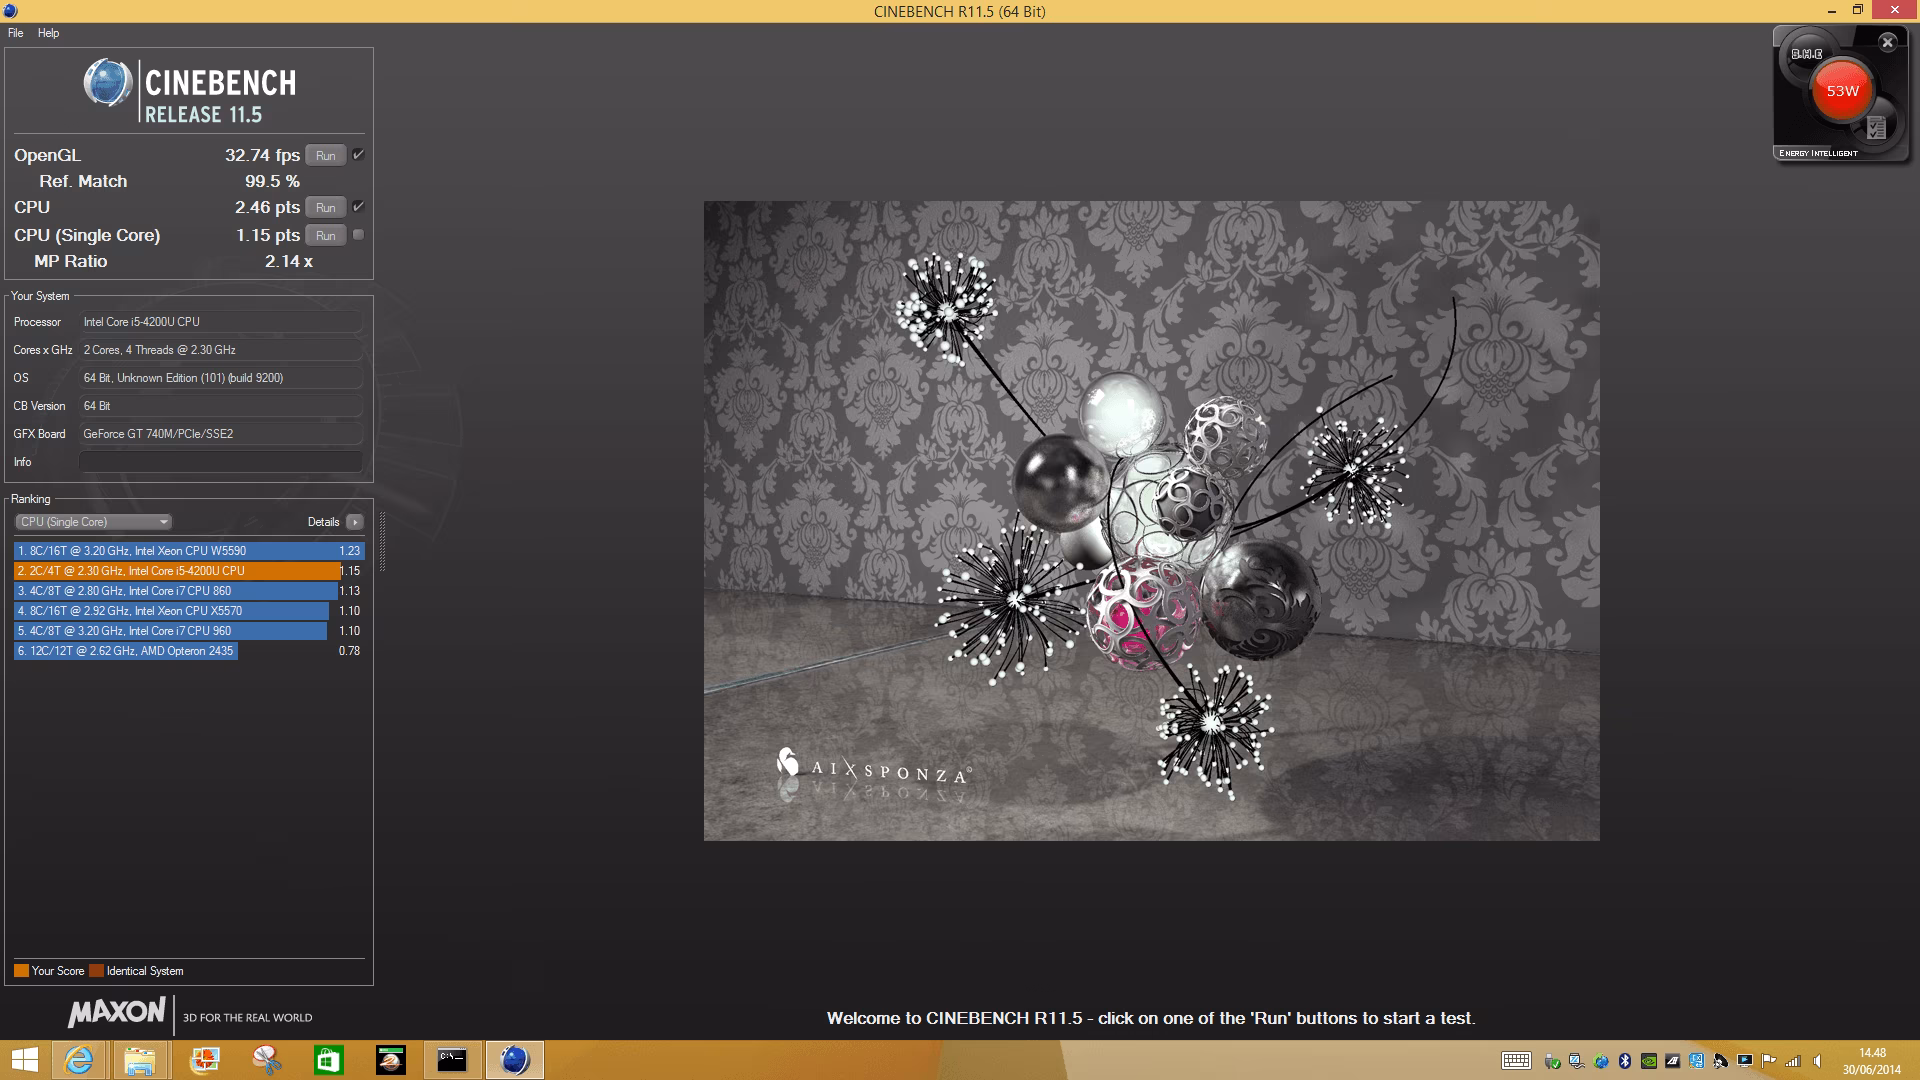Toggle the CPU test checkbox

[358, 206]
